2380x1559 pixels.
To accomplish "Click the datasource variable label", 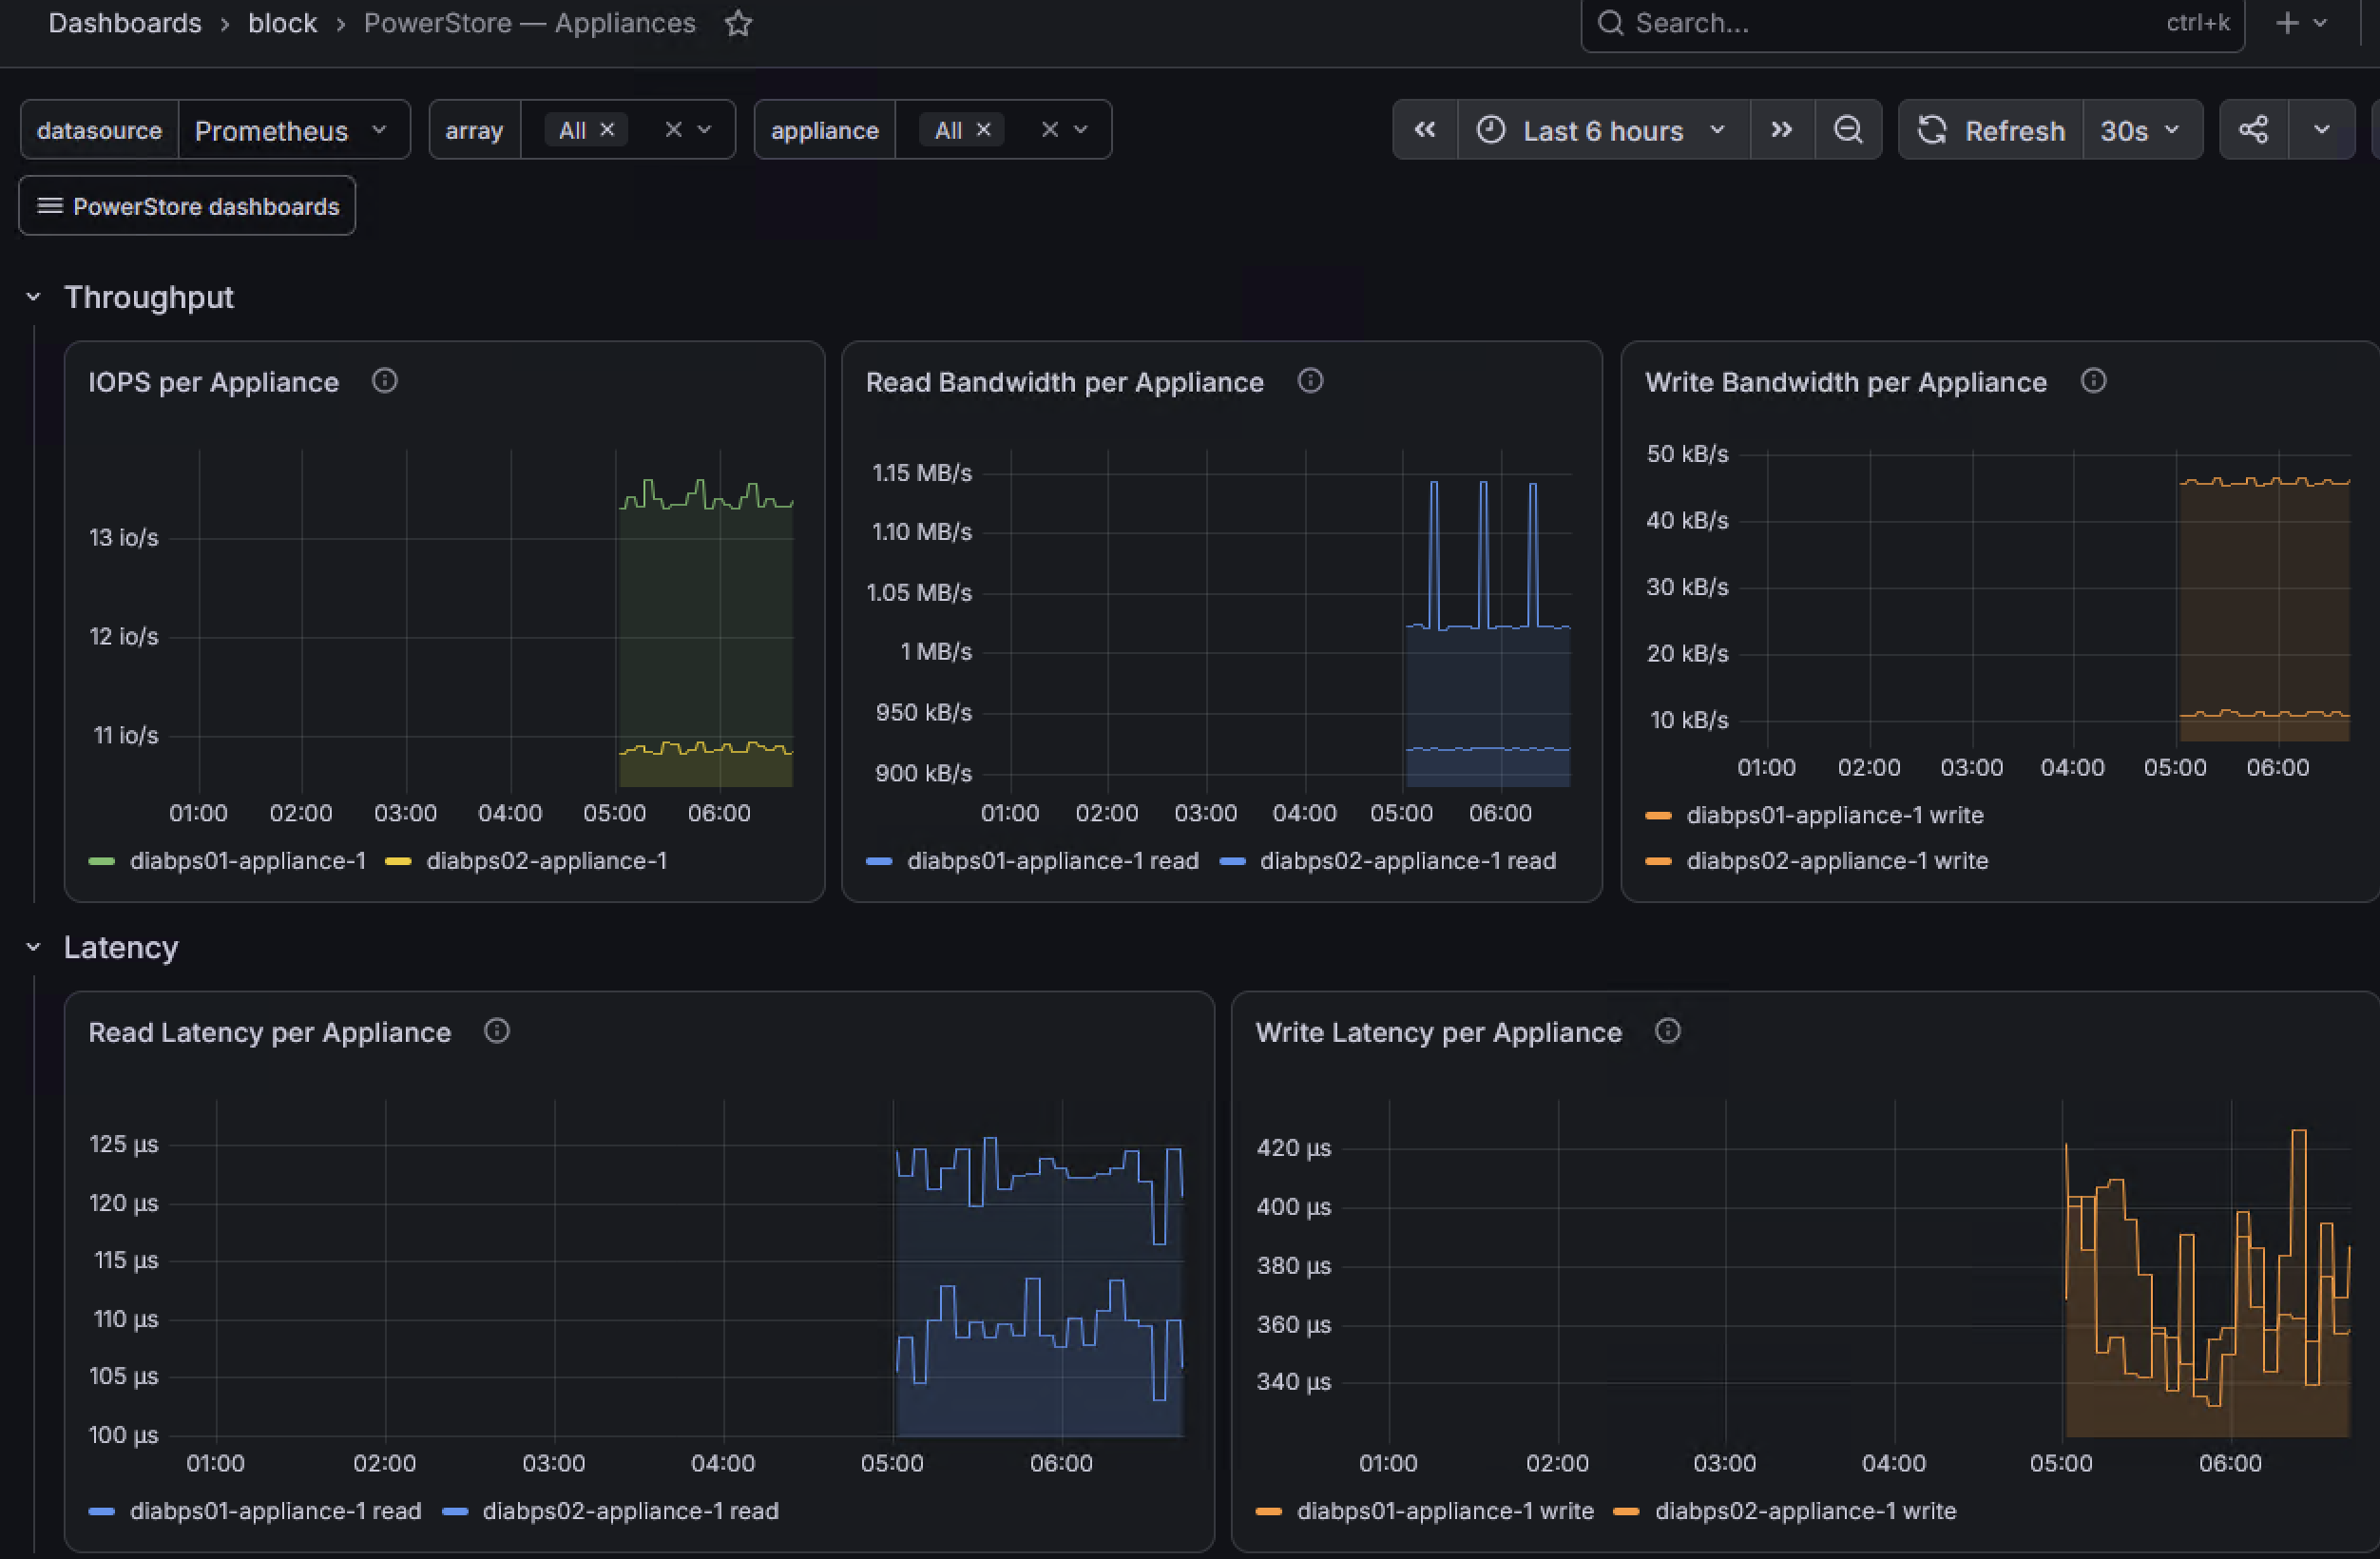I will (99, 130).
